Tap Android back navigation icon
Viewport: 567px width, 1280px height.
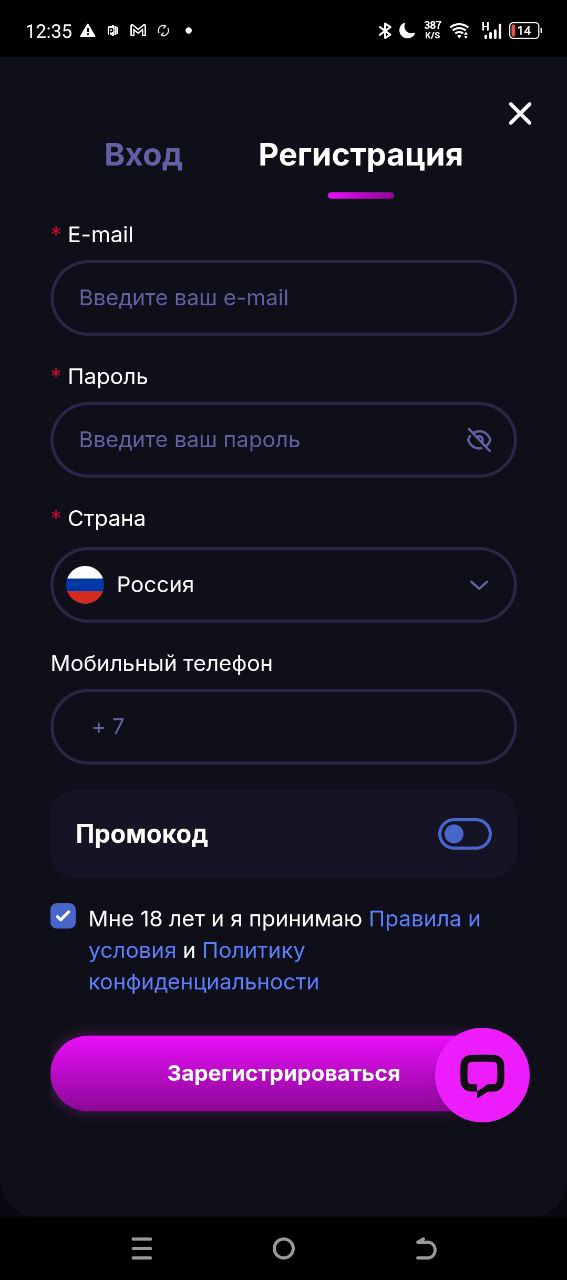point(425,1248)
